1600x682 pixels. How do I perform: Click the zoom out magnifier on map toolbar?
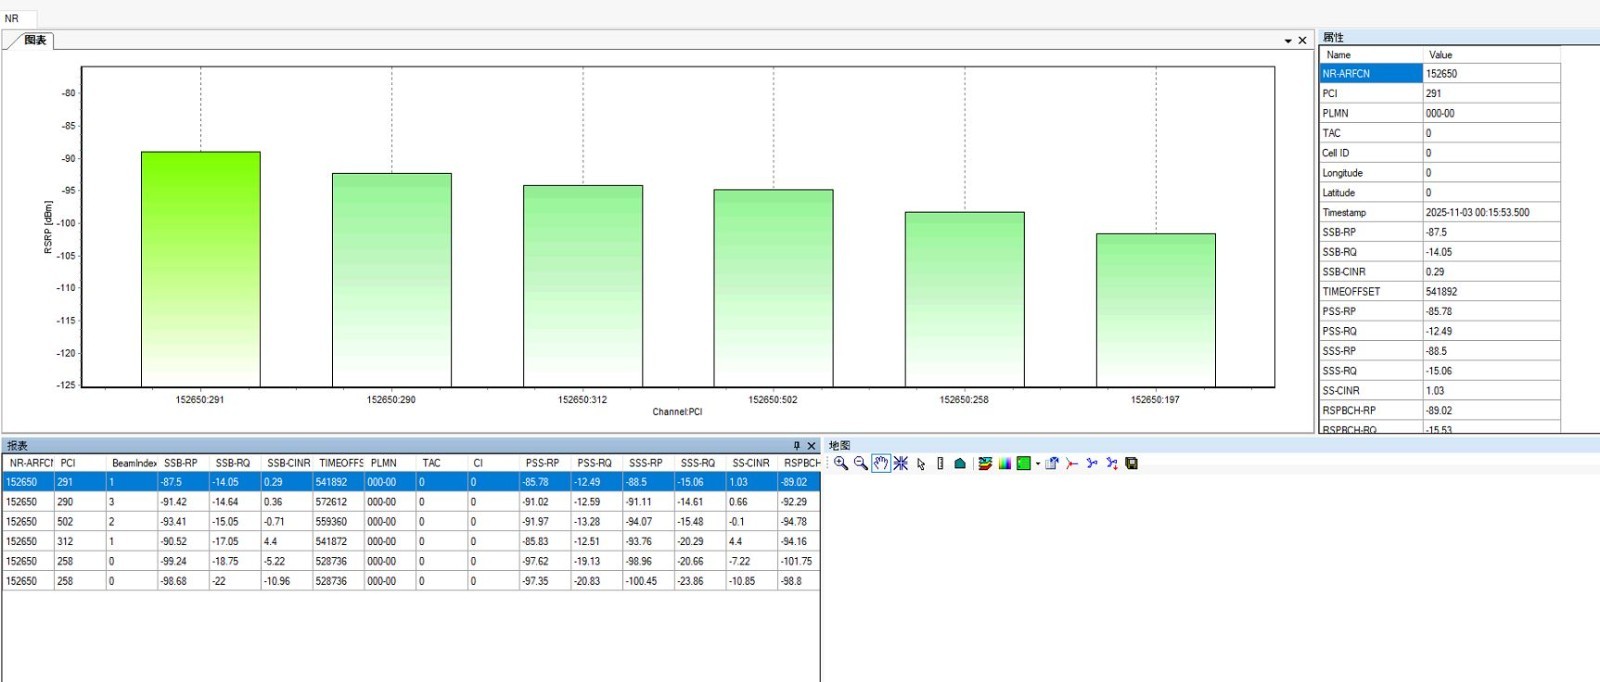pyautogui.click(x=860, y=463)
